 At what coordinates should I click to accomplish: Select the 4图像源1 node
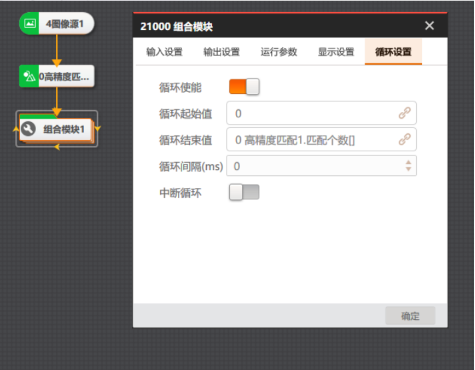(x=57, y=23)
